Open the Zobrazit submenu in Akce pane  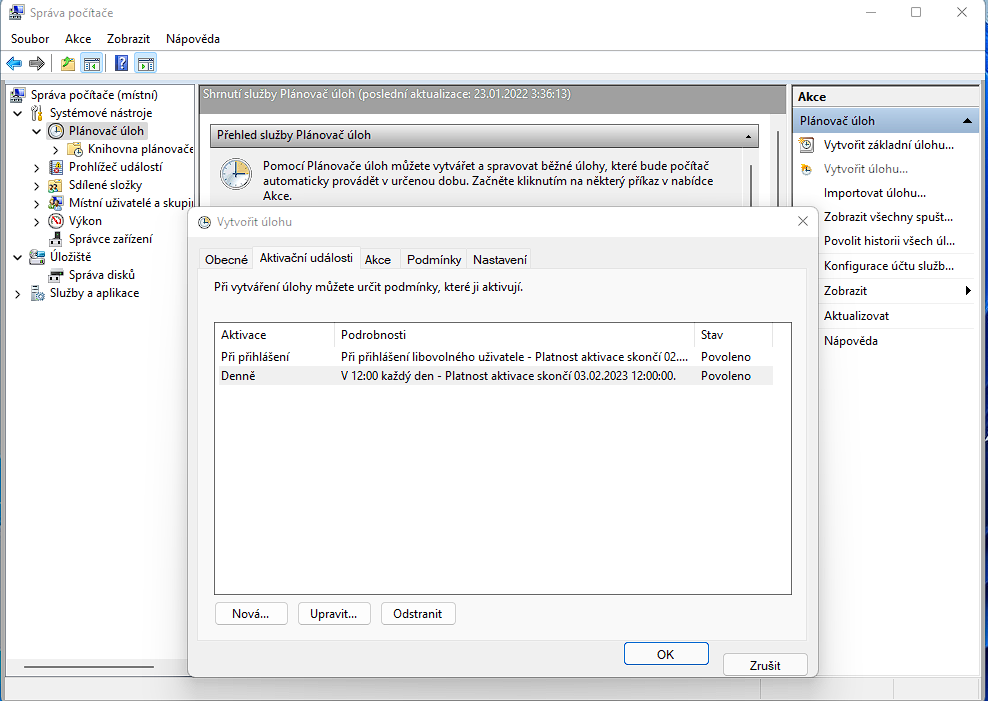(967, 291)
